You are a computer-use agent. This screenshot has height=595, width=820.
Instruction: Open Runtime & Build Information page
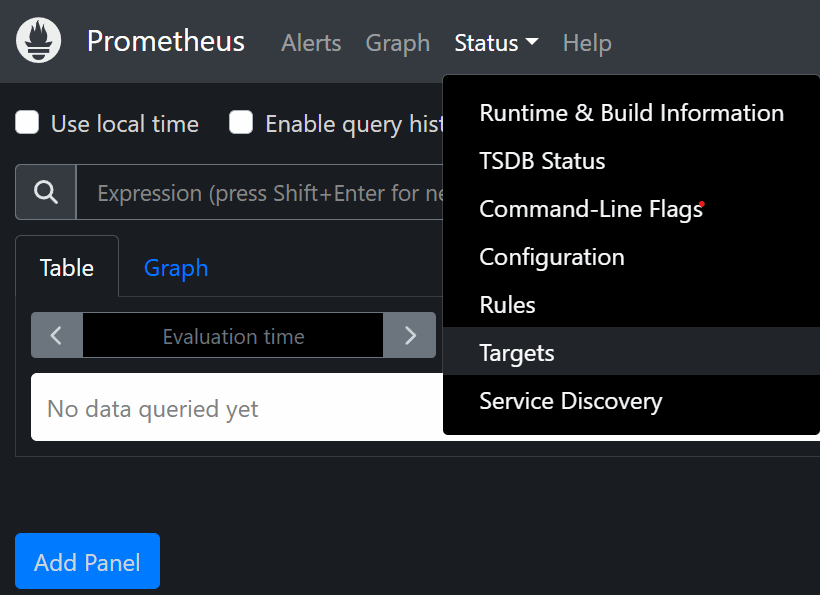[631, 113]
